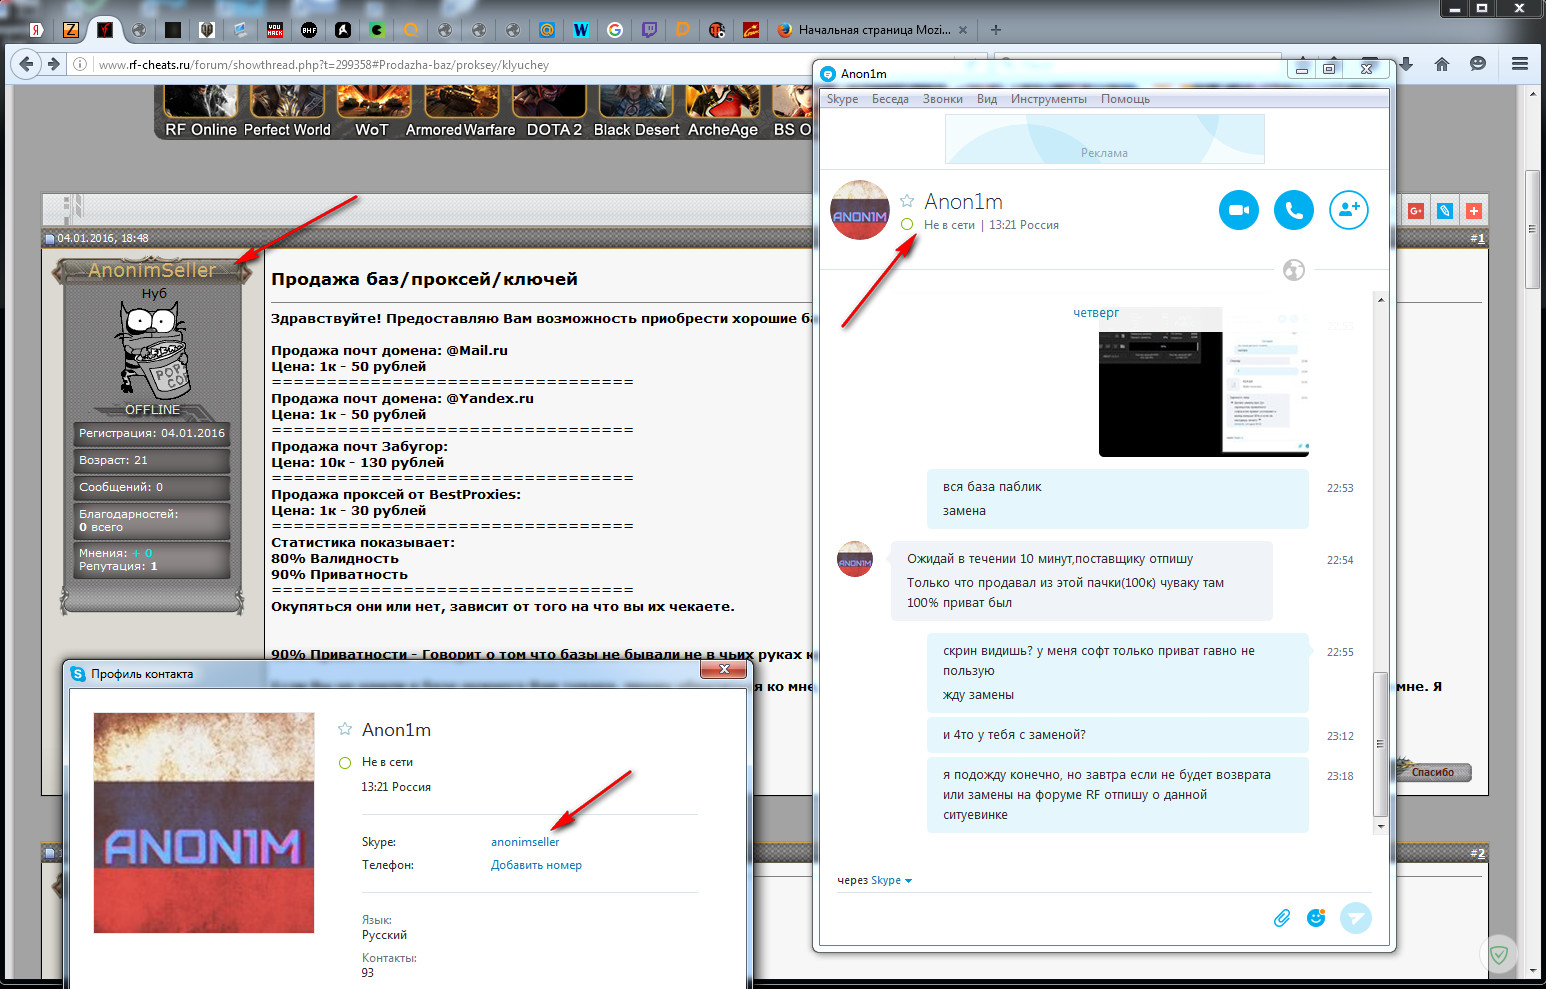Click the Skype chat scrollbar thumb
Image resolution: width=1546 pixels, height=989 pixels.
click(x=1381, y=744)
